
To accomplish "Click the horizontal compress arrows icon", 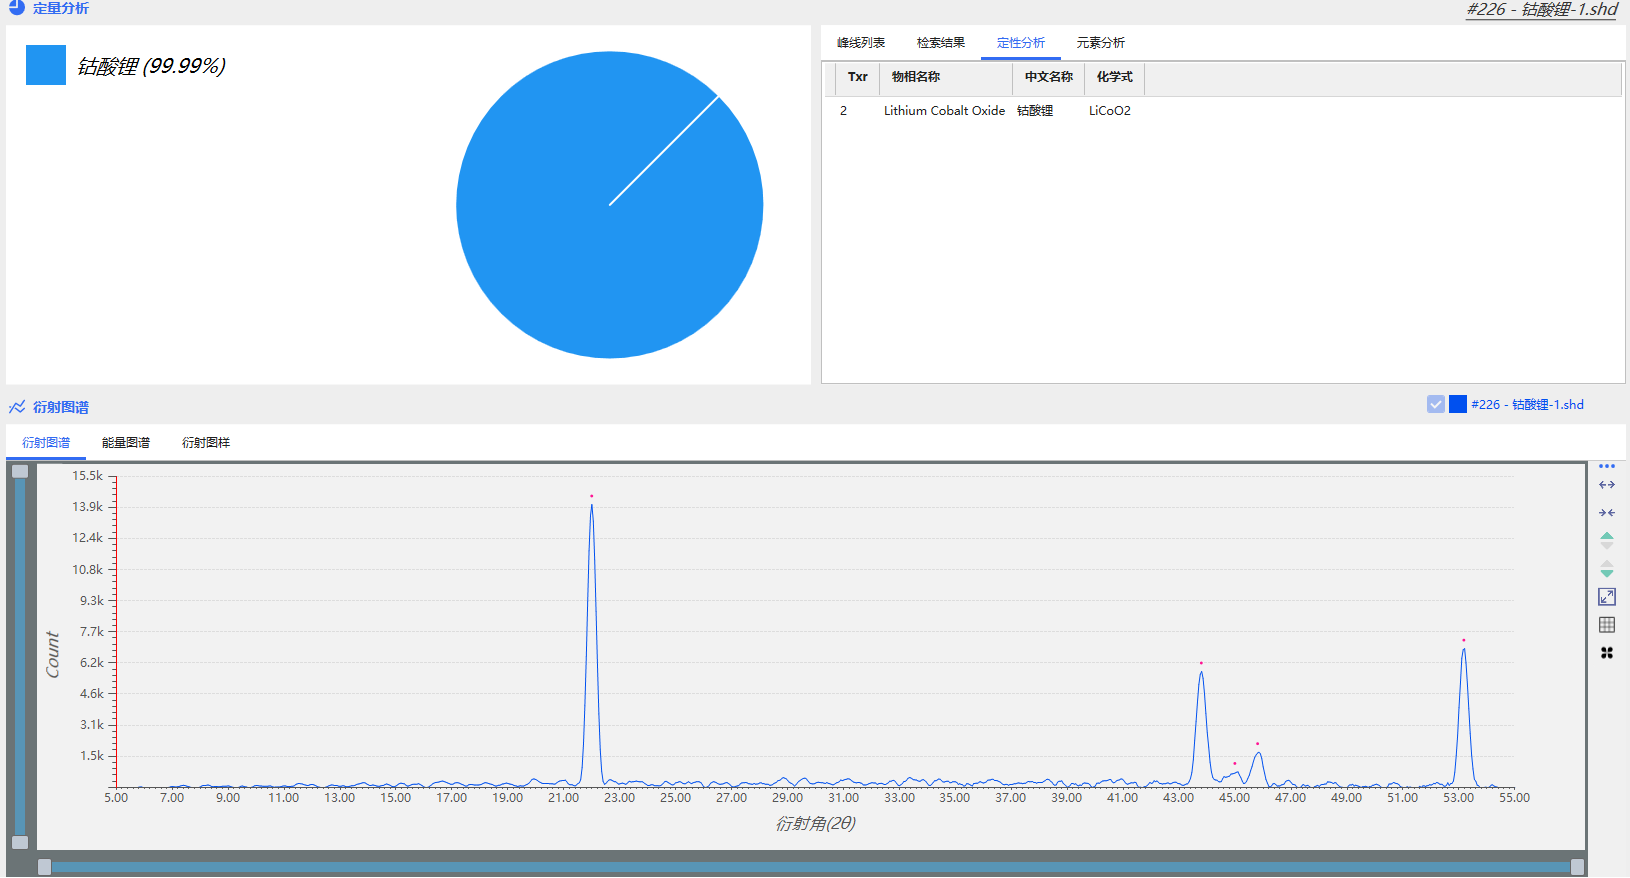I will (x=1607, y=513).
